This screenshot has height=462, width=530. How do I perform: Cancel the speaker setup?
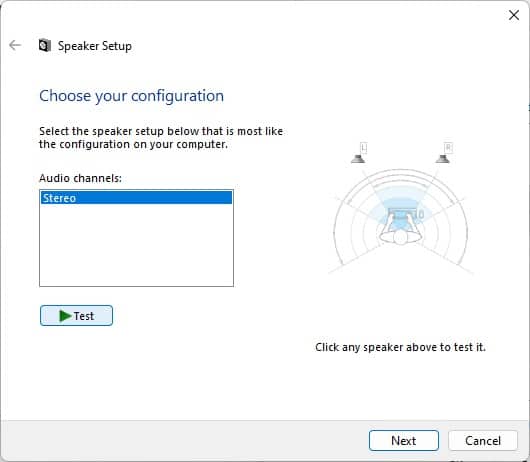click(x=483, y=440)
